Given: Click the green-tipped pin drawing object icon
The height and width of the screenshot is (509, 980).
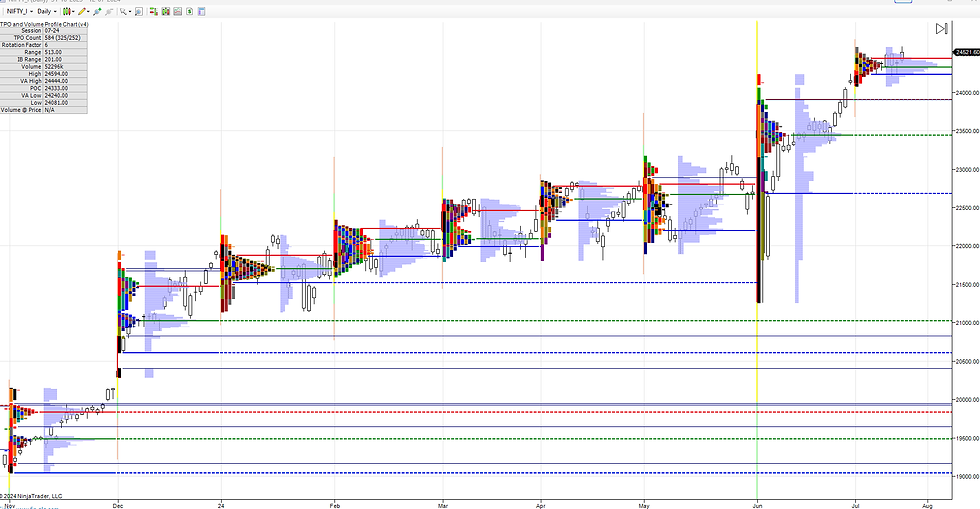Looking at the screenshot, I should click(x=97, y=11).
